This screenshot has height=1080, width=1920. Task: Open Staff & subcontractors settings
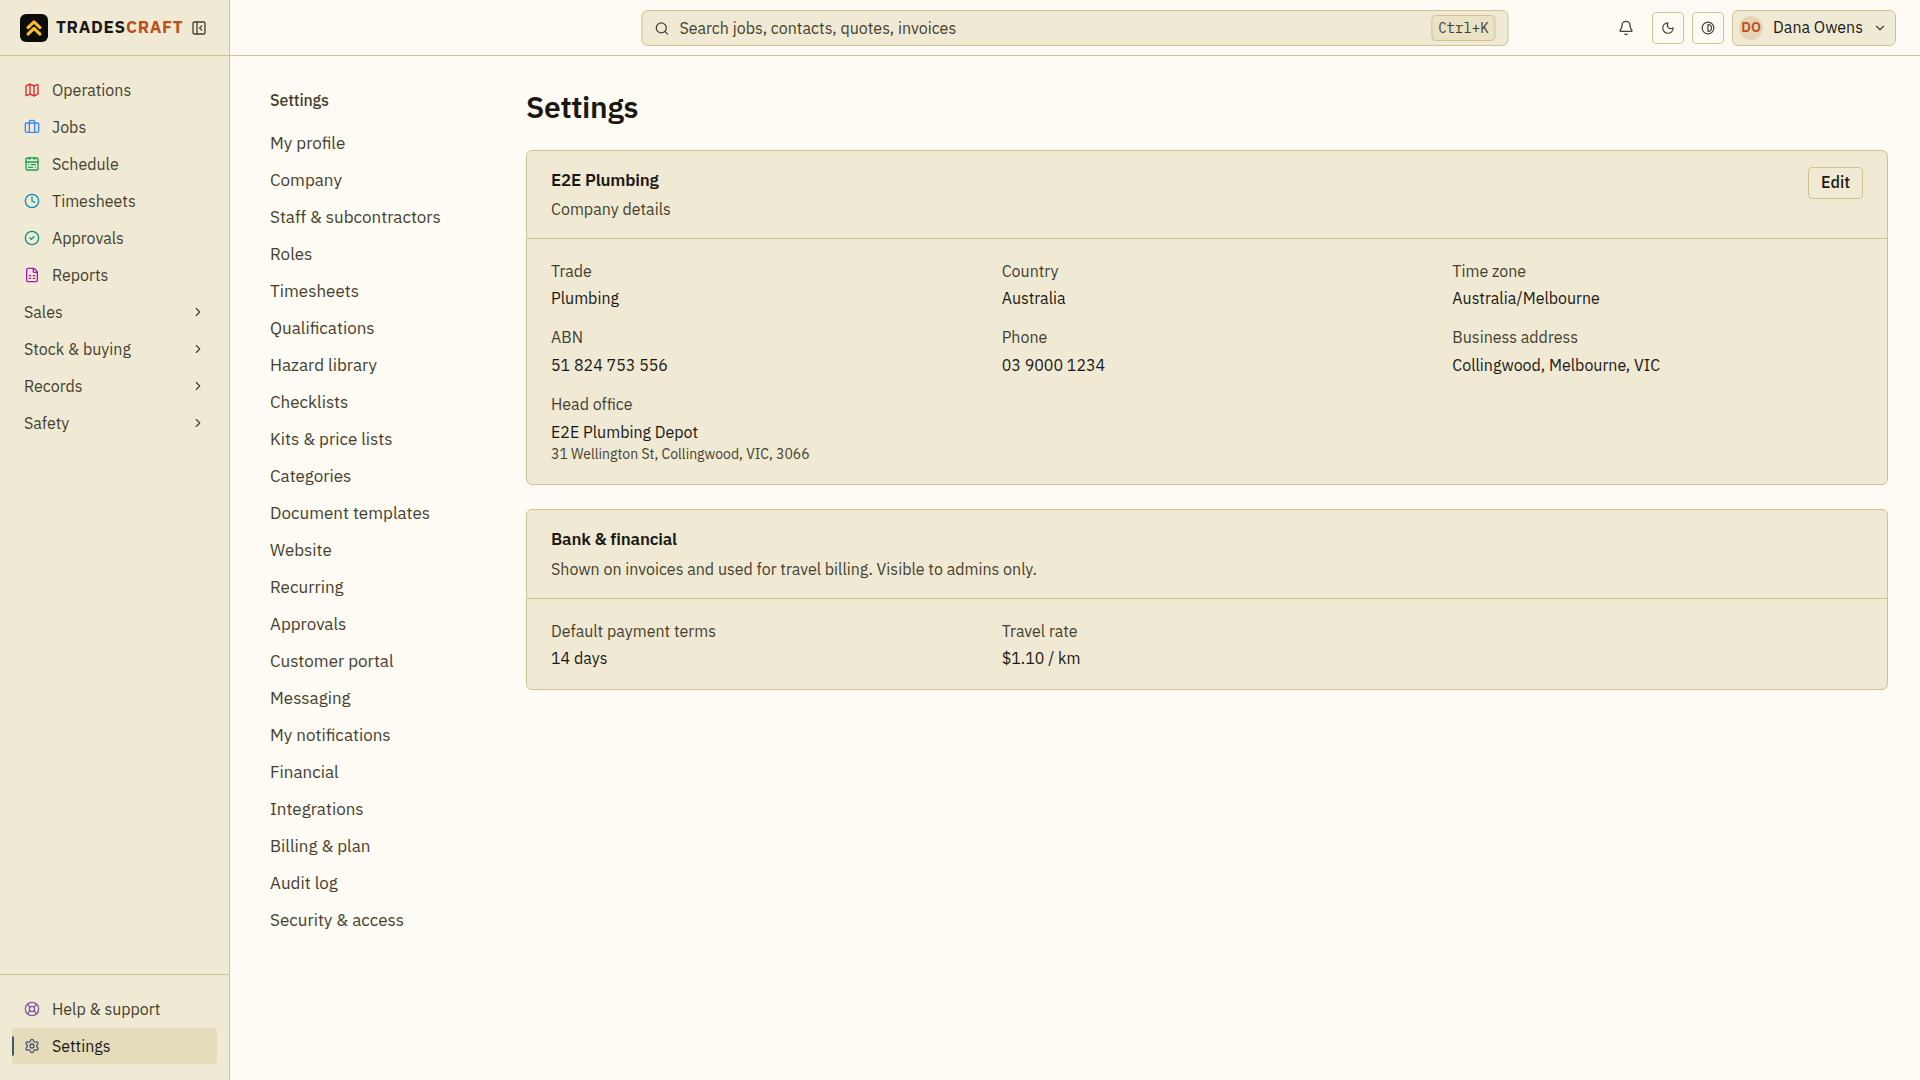(x=355, y=217)
